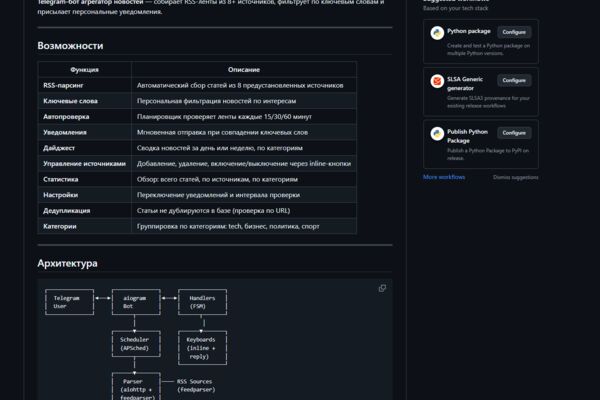
Task: Select the Ключевые слова table cell
Action: tap(85, 101)
